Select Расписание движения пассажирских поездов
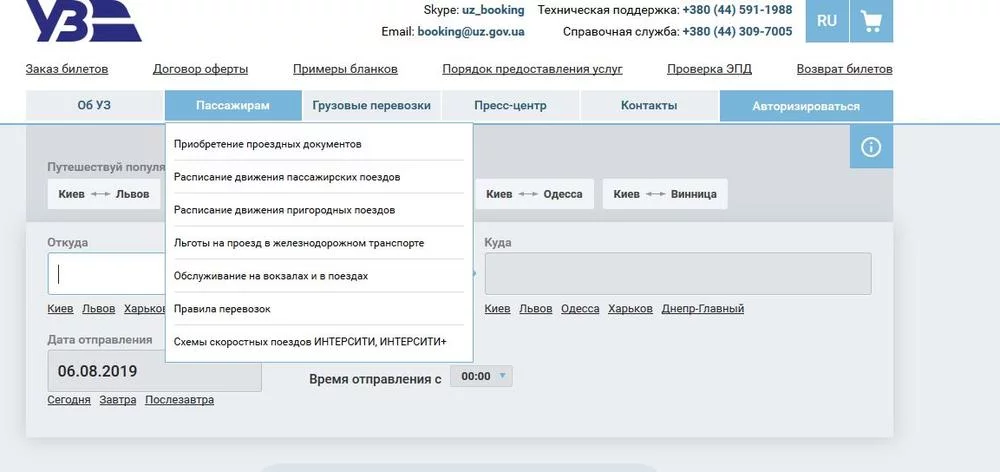The height and width of the screenshot is (472, 1000). 319,177
